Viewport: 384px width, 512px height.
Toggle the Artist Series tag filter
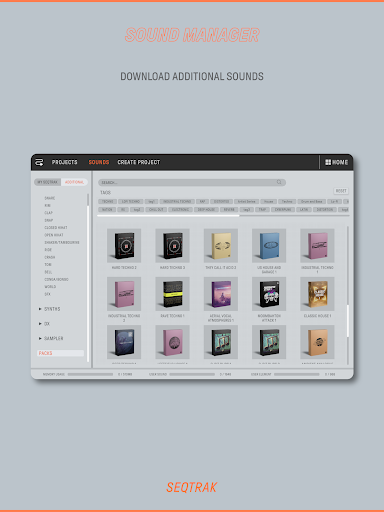tap(247, 201)
